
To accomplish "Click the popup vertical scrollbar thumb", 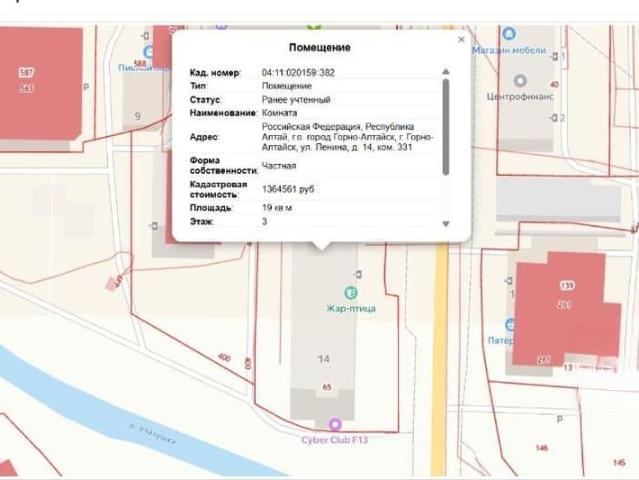I will [x=446, y=127].
